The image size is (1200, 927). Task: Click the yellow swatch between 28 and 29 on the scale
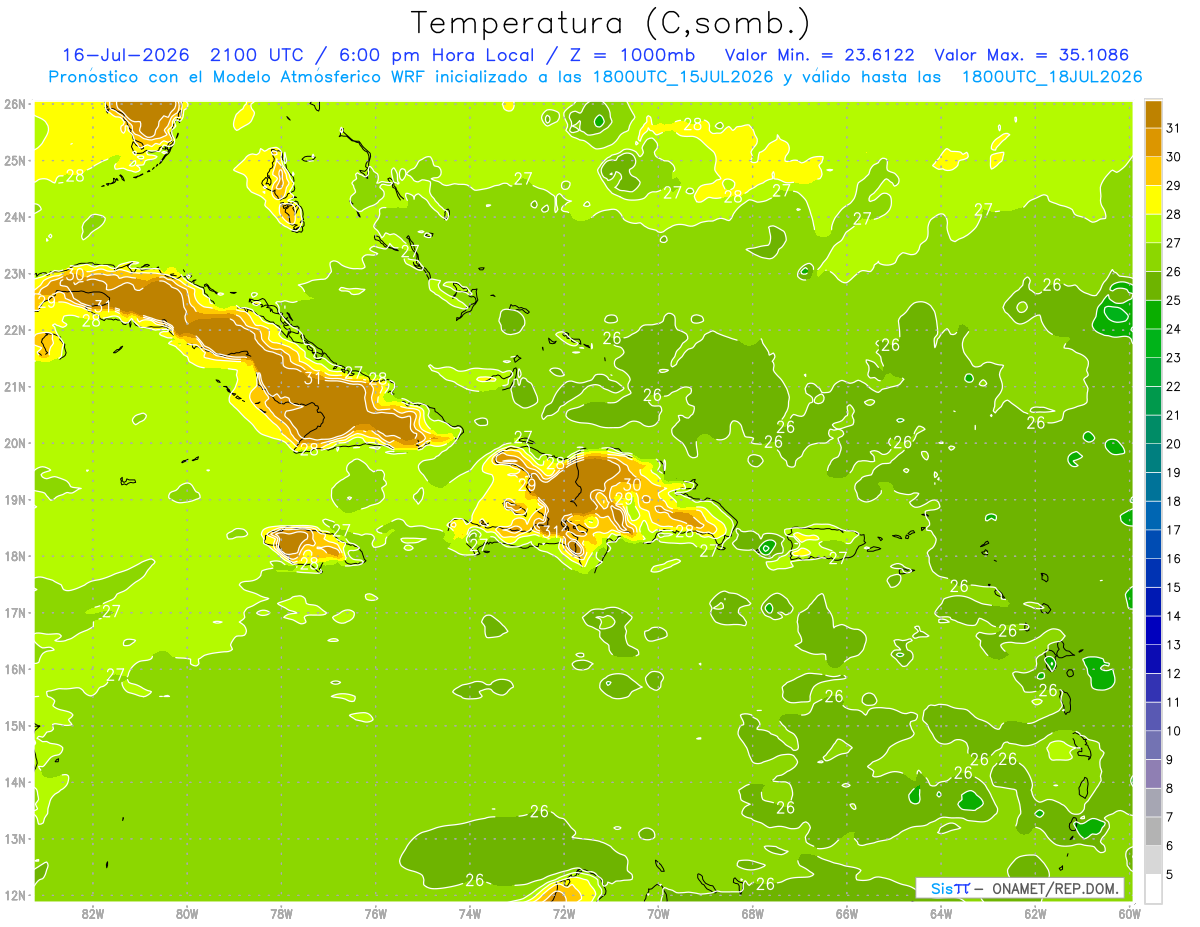point(1153,200)
